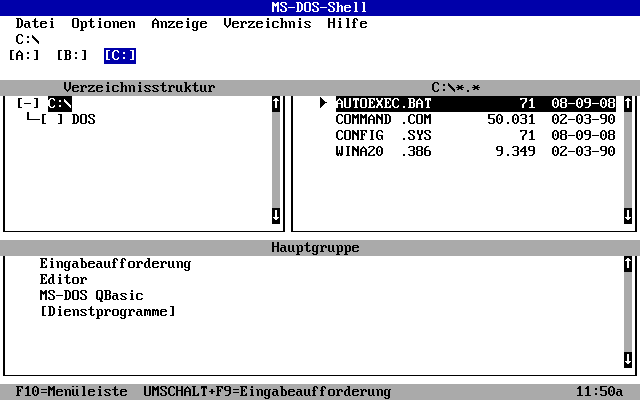Click directory tree scrollbar up arrow
640x400 pixels.
276,103
